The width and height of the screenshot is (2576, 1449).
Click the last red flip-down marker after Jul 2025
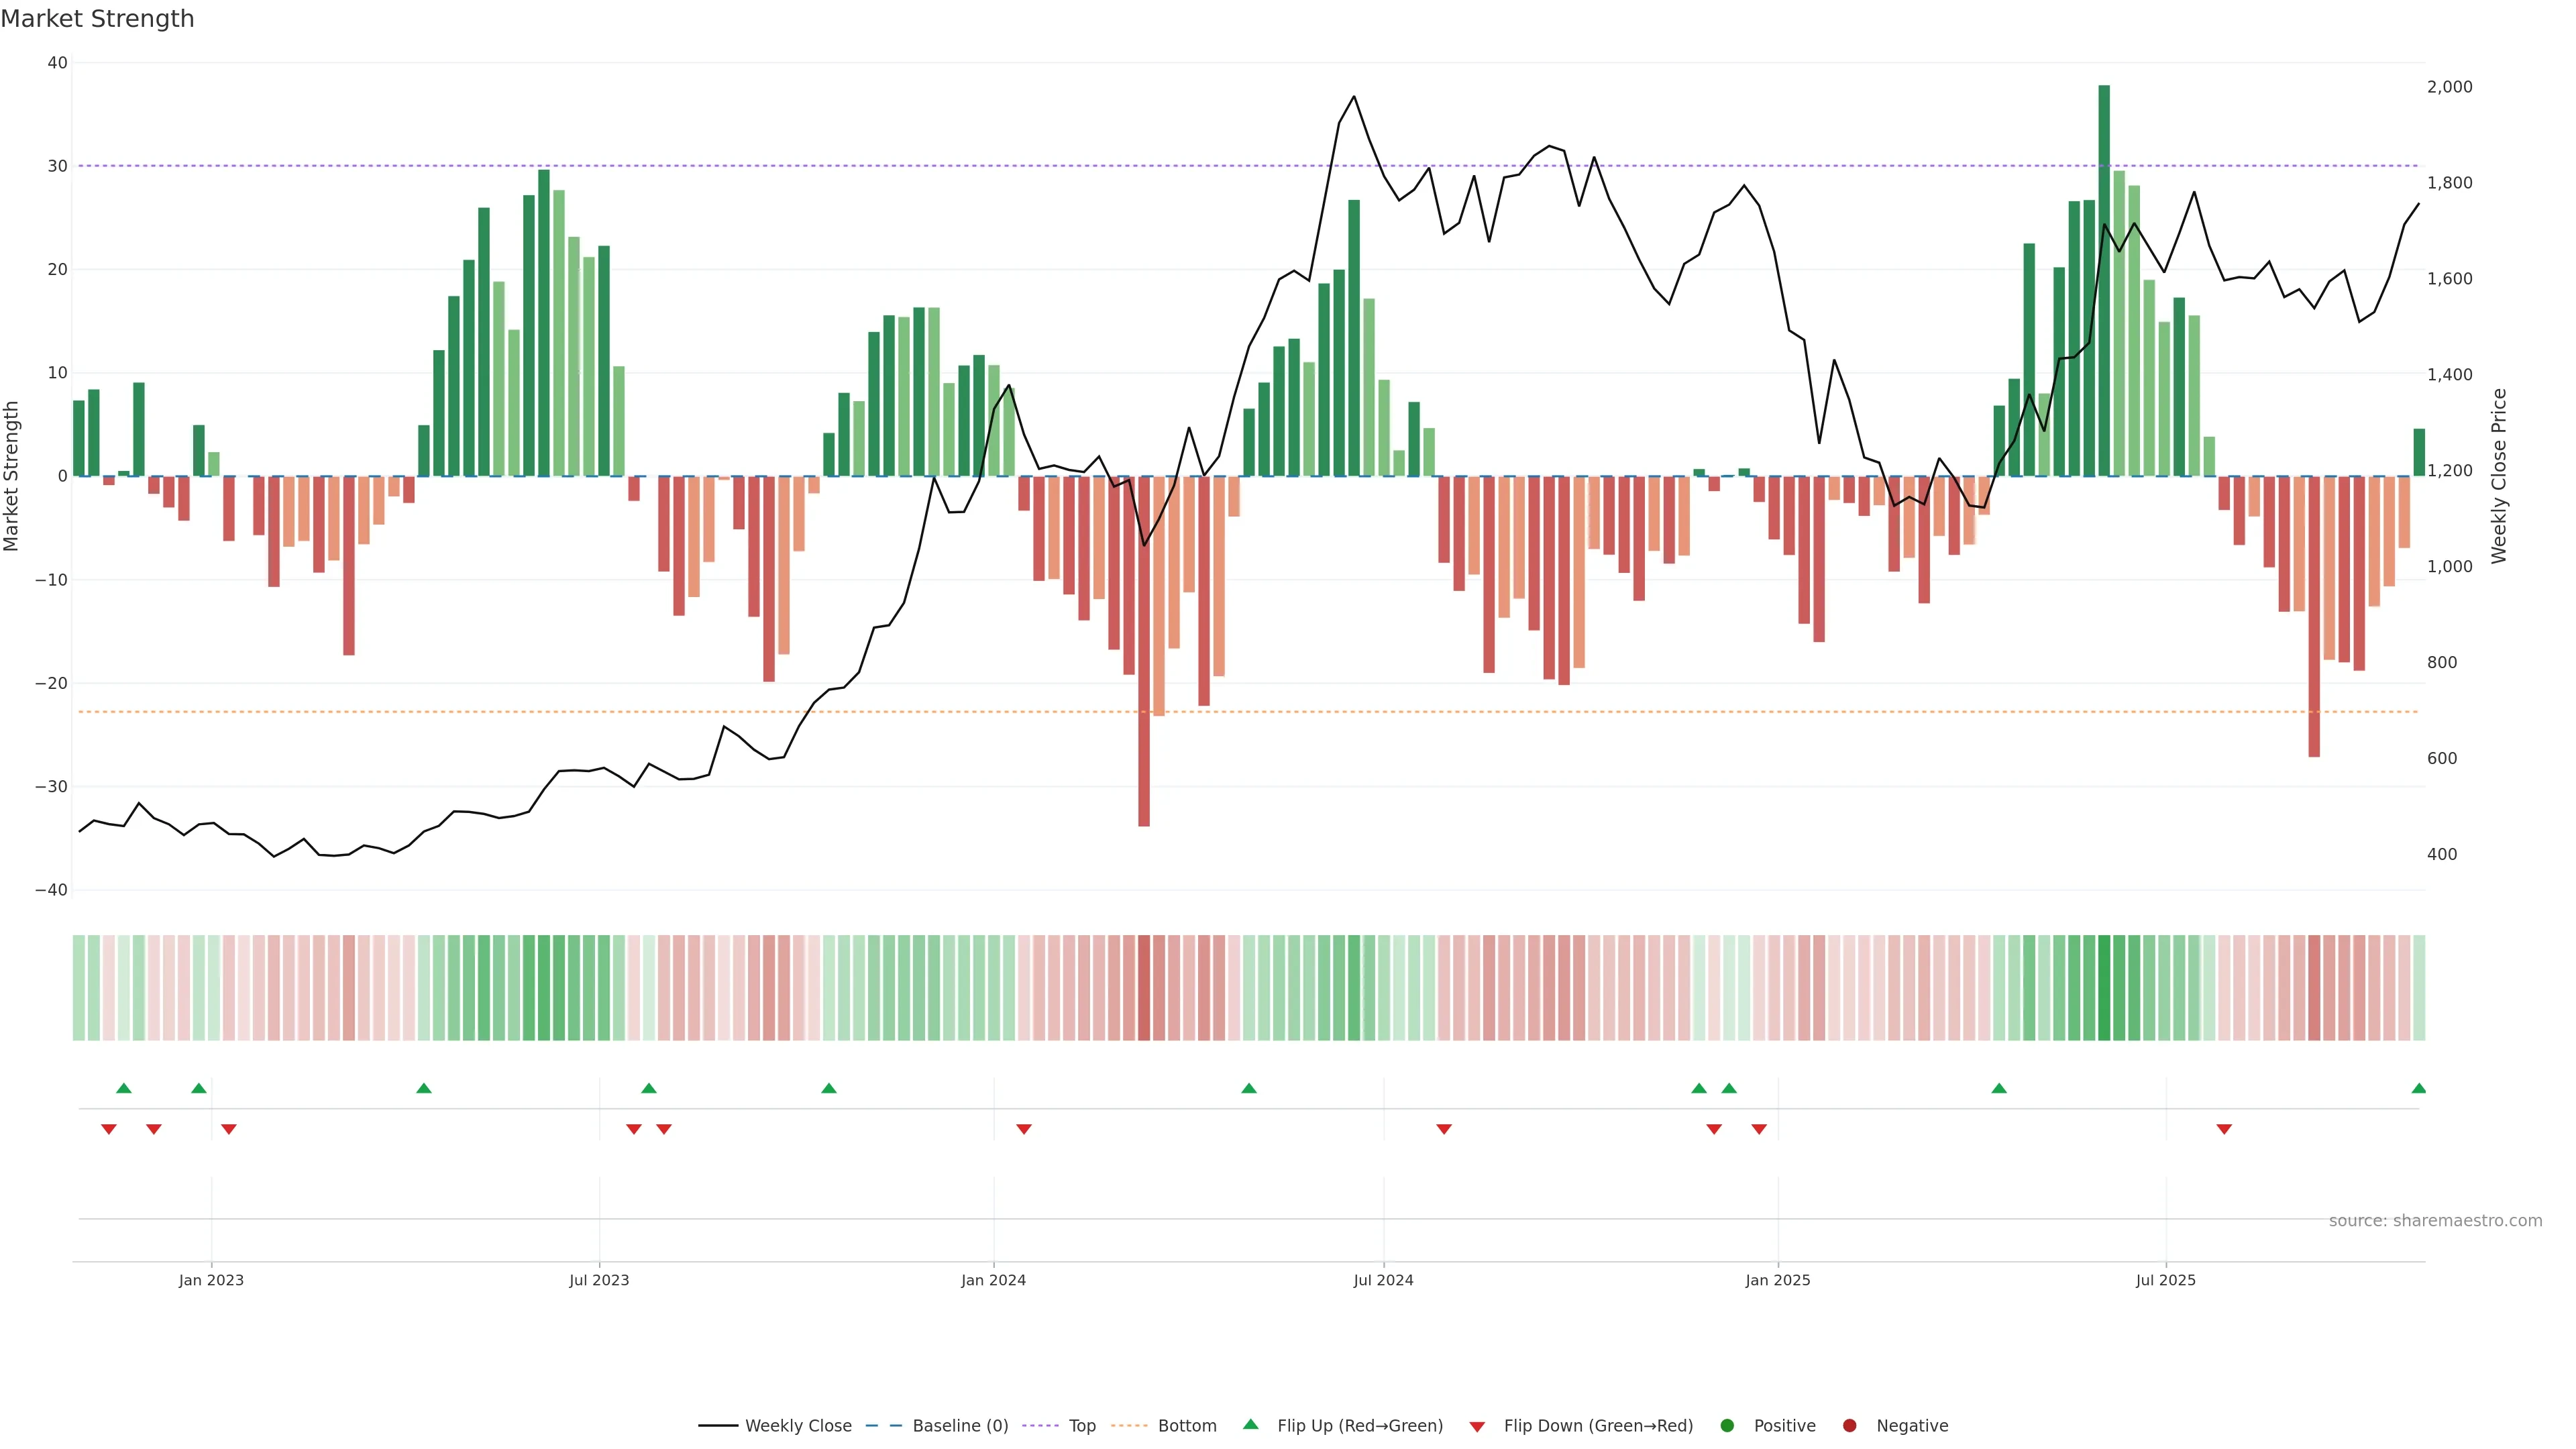point(2224,1129)
